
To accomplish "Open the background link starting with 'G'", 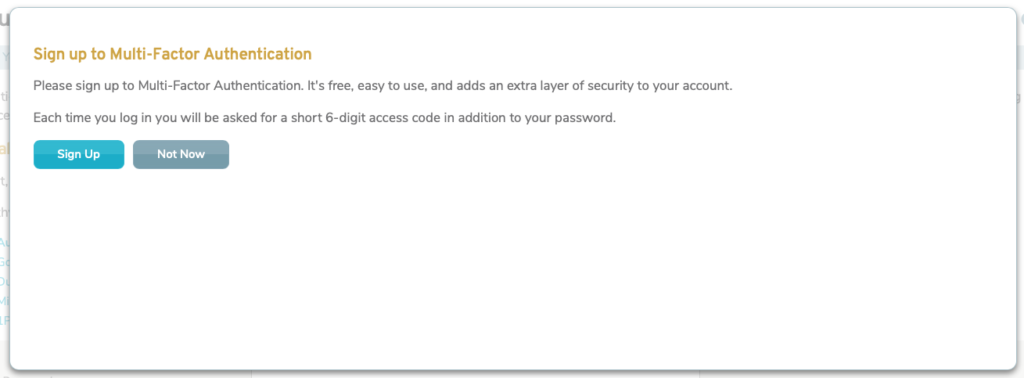I will 5,262.
